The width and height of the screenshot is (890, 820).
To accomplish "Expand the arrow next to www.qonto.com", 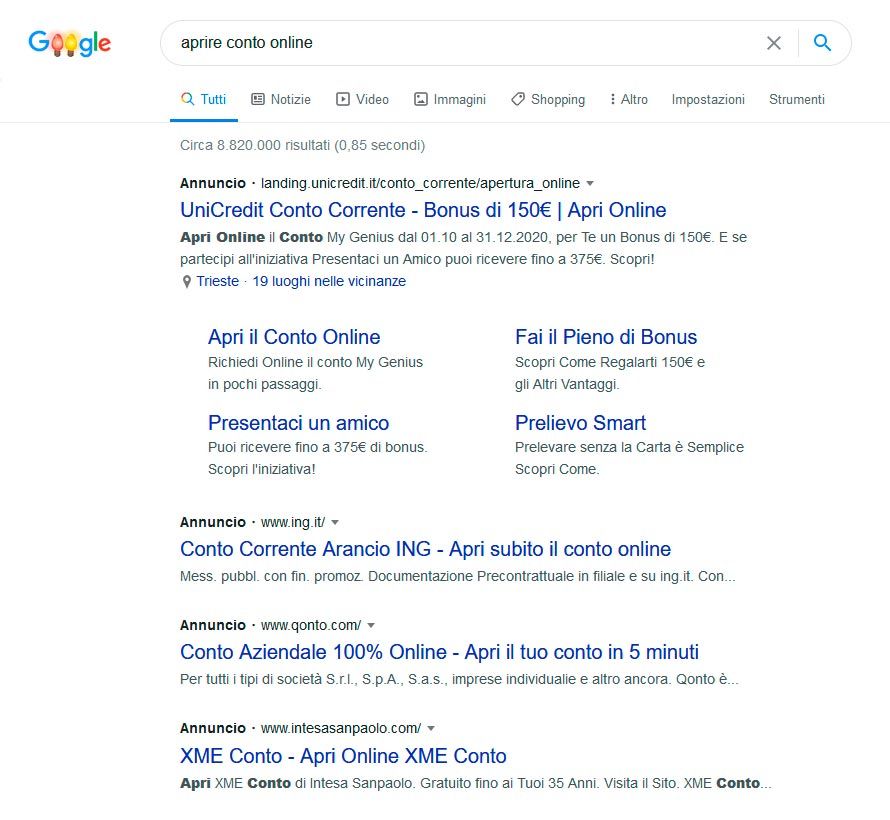I will click(x=370, y=625).
